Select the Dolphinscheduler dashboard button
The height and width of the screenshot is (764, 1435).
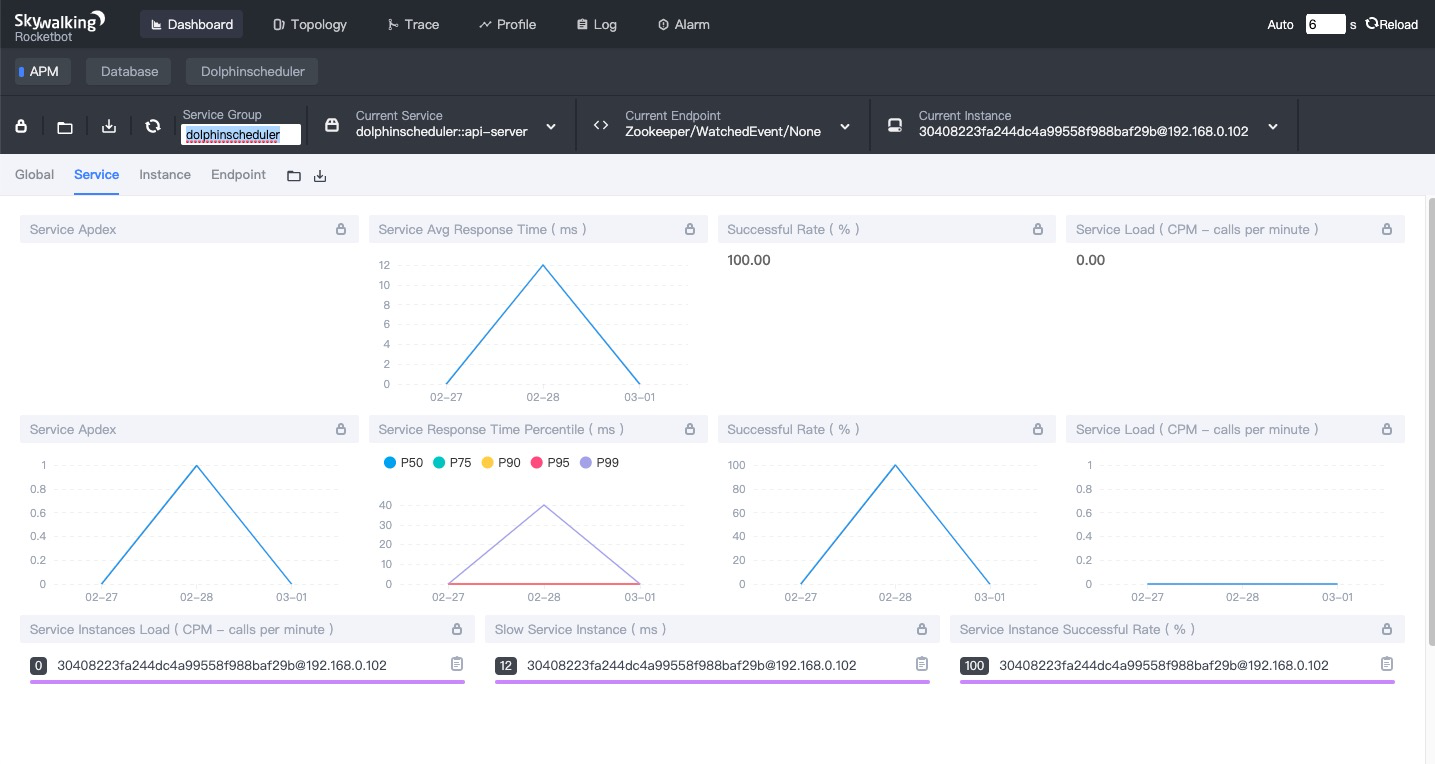coord(252,71)
